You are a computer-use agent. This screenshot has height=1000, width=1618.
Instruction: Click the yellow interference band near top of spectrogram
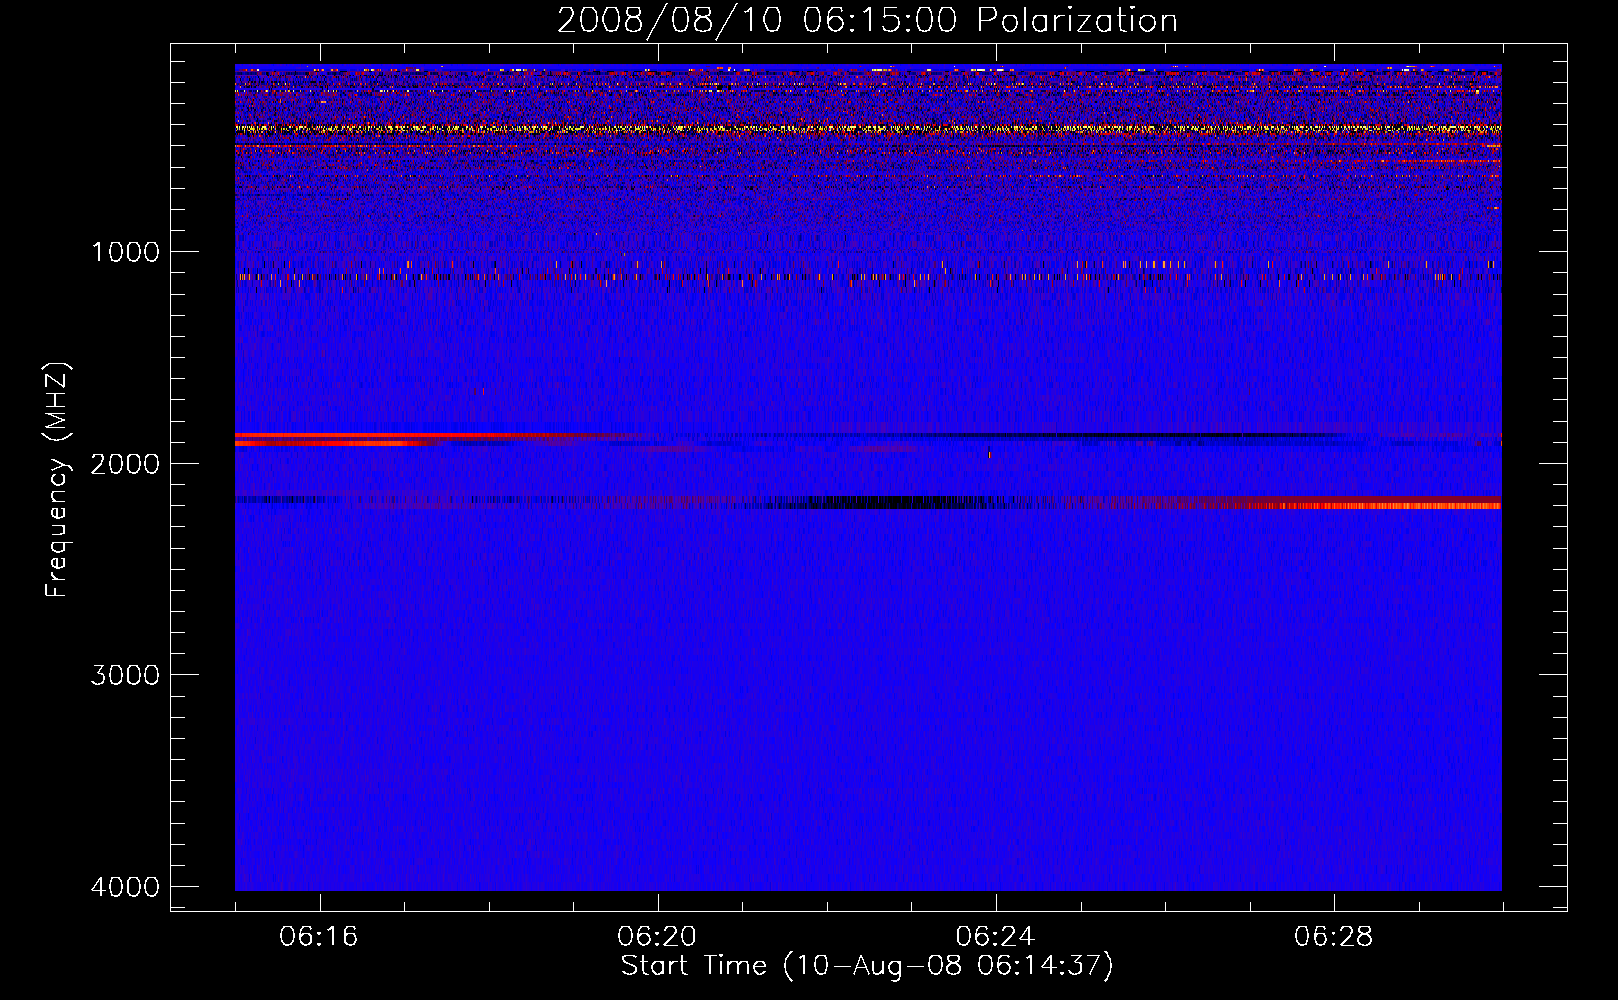[x=868, y=129]
